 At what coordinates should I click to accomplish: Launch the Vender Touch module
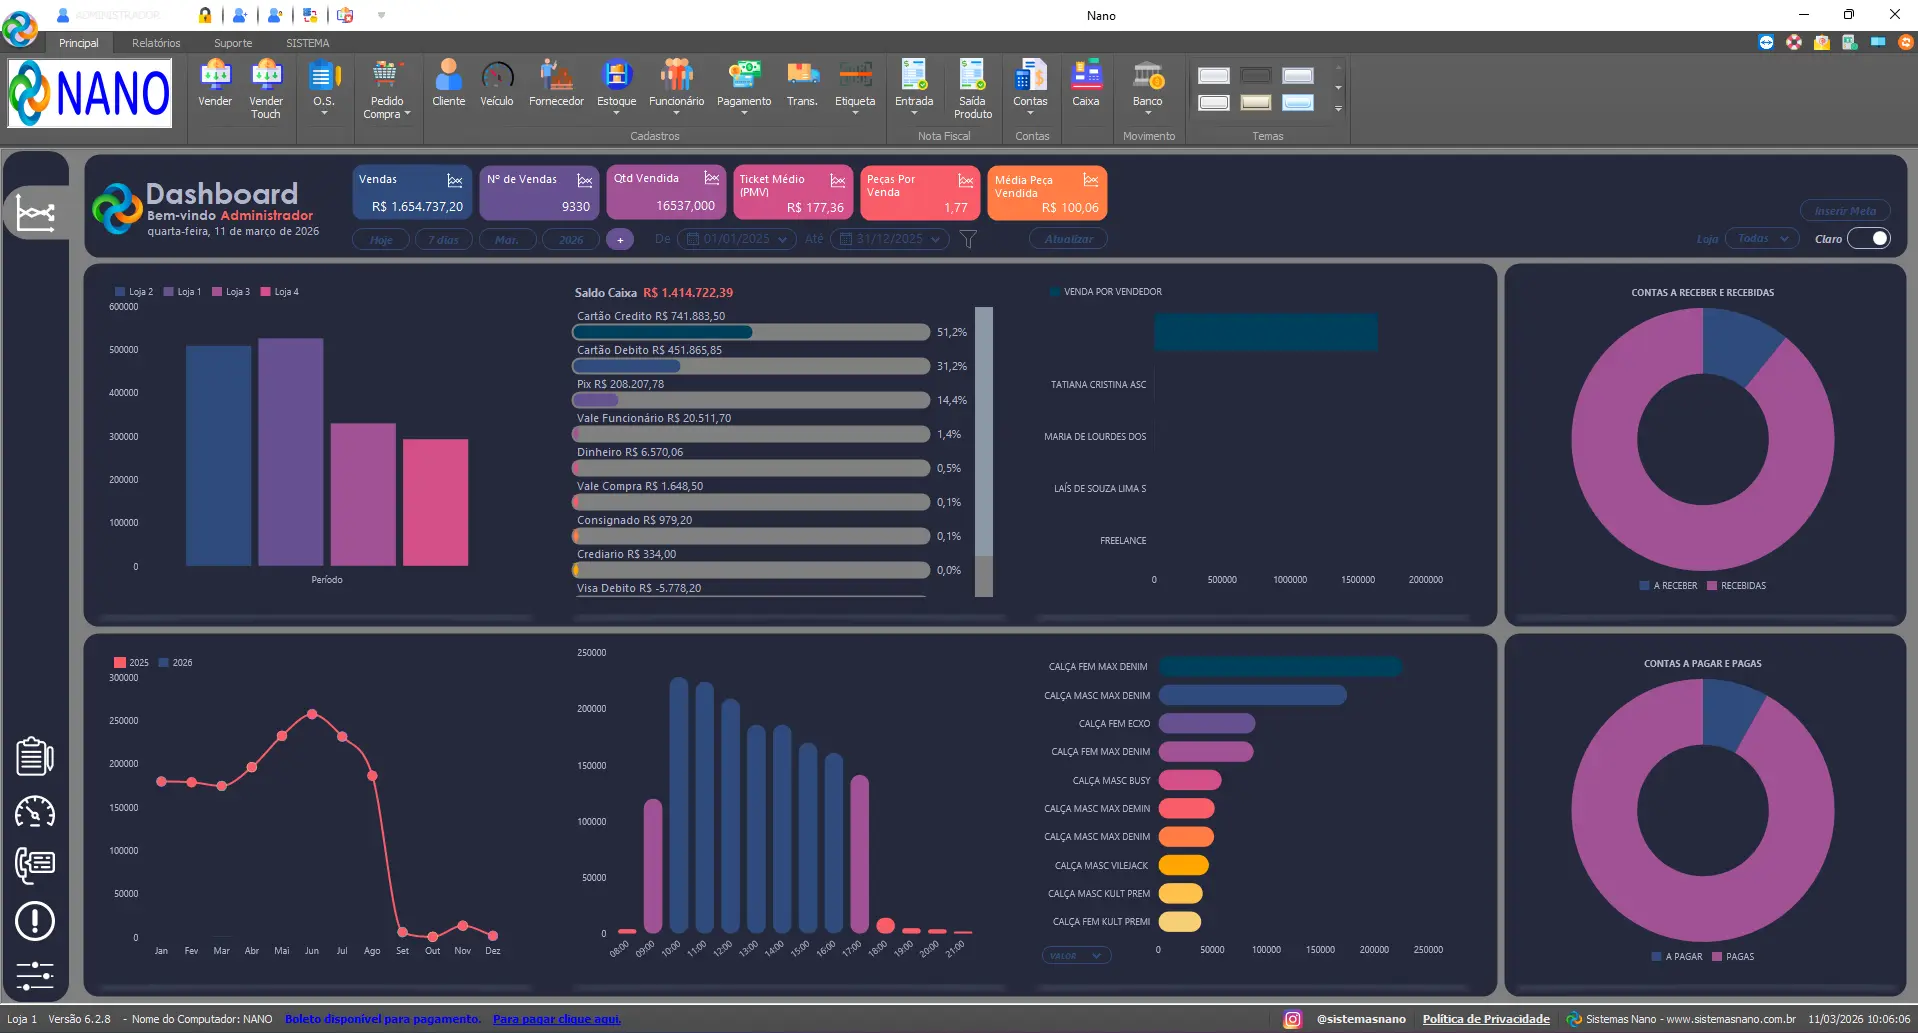coord(266,90)
